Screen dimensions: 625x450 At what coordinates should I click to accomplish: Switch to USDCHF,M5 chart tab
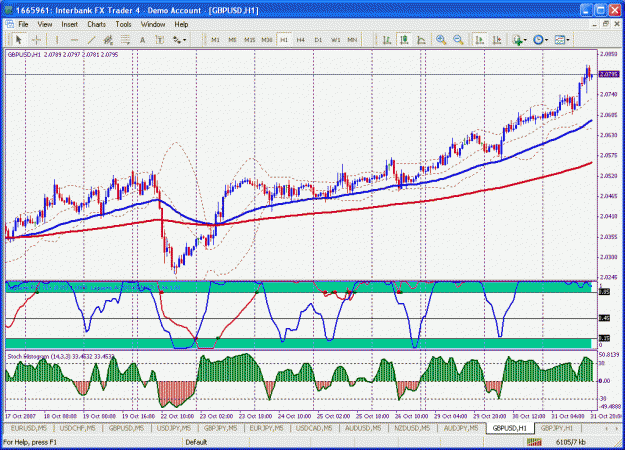77,428
